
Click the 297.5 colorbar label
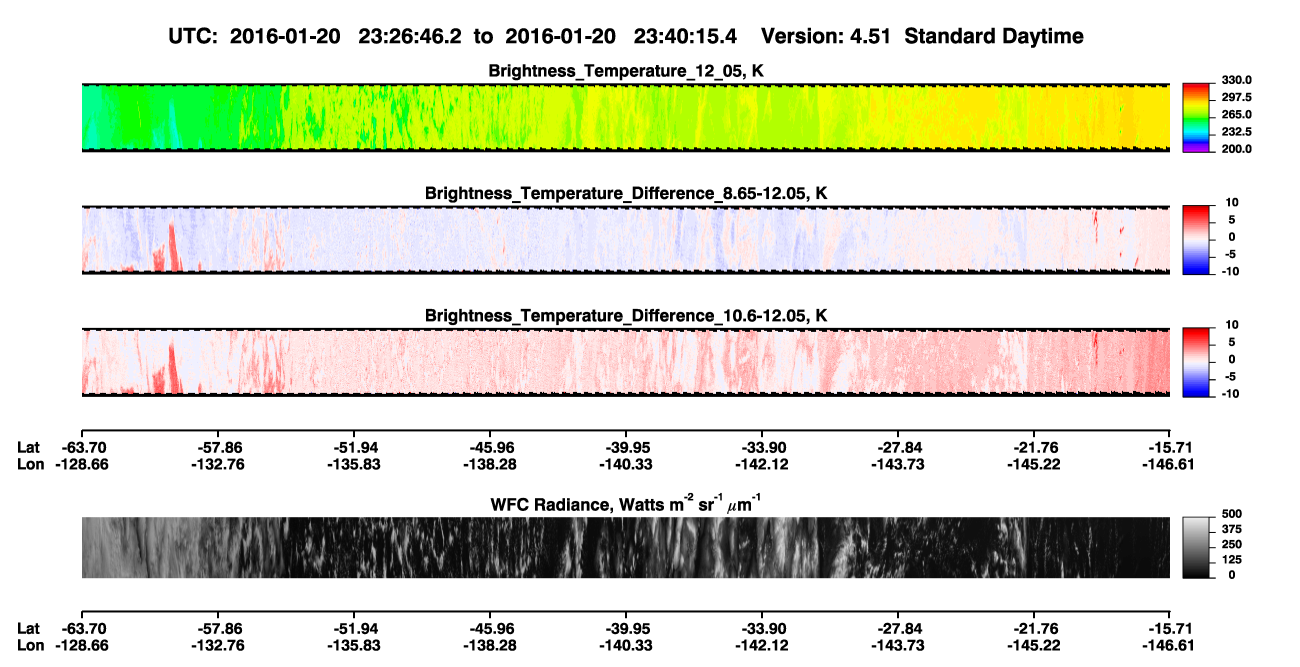(x=1234, y=98)
